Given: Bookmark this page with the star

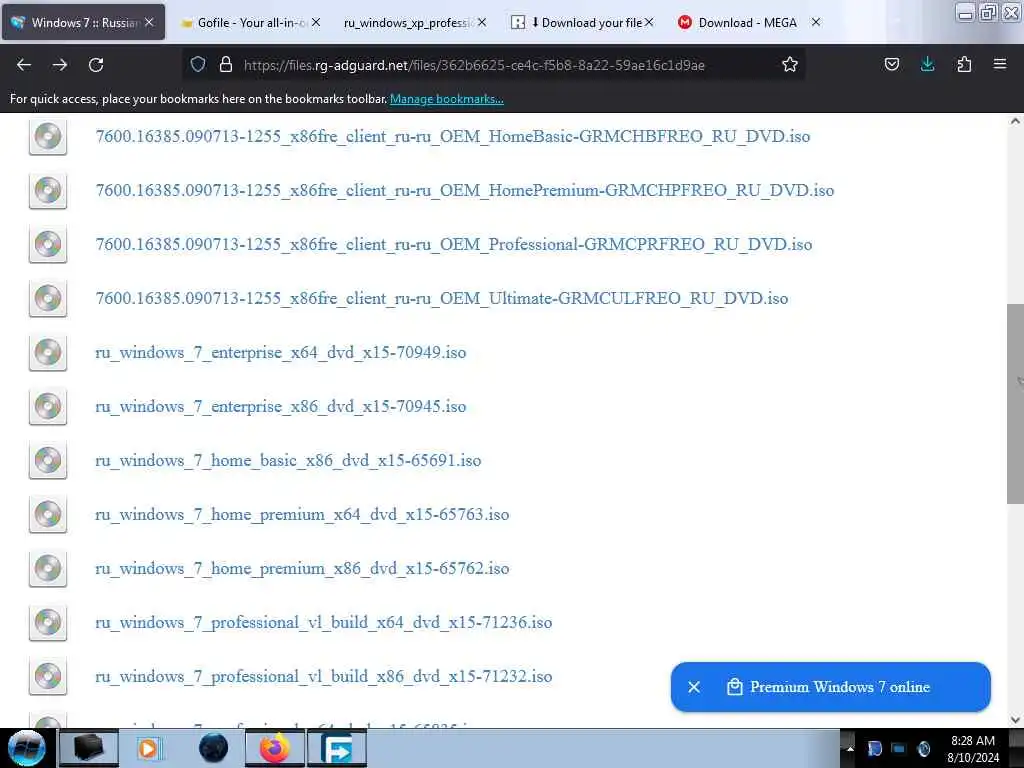Looking at the screenshot, I should (x=790, y=64).
